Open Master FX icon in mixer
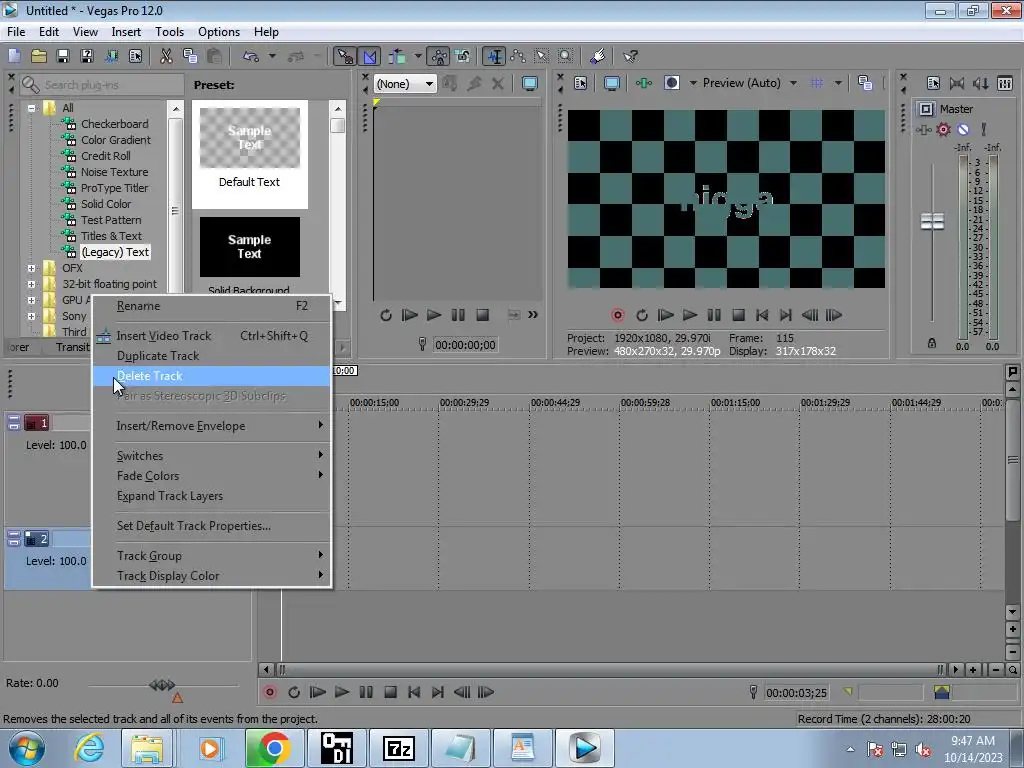Image resolution: width=1024 pixels, height=768 pixels. pos(923,129)
